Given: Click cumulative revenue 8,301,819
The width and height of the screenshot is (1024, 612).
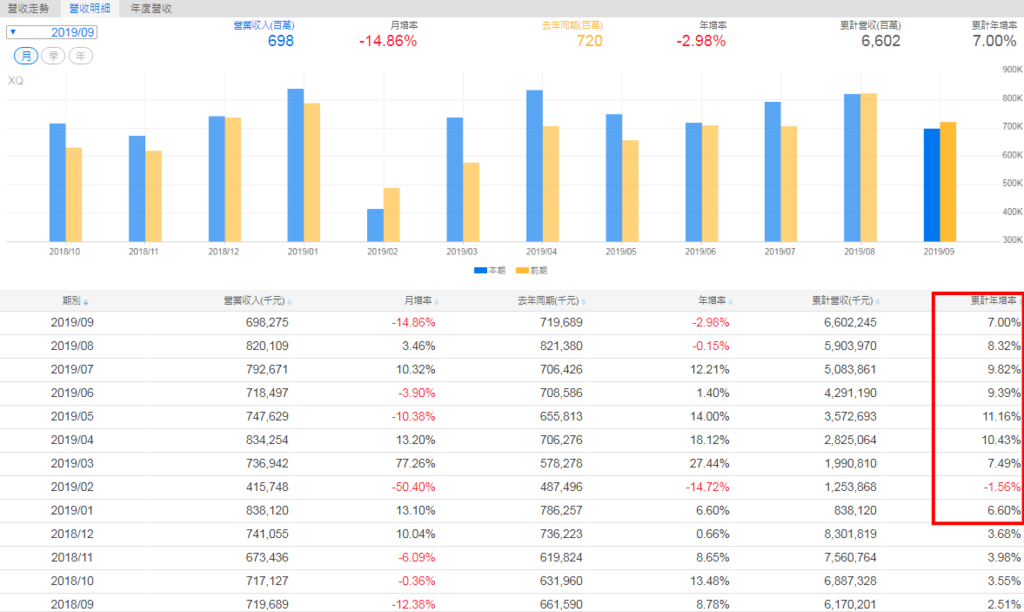Looking at the screenshot, I should [850, 534].
